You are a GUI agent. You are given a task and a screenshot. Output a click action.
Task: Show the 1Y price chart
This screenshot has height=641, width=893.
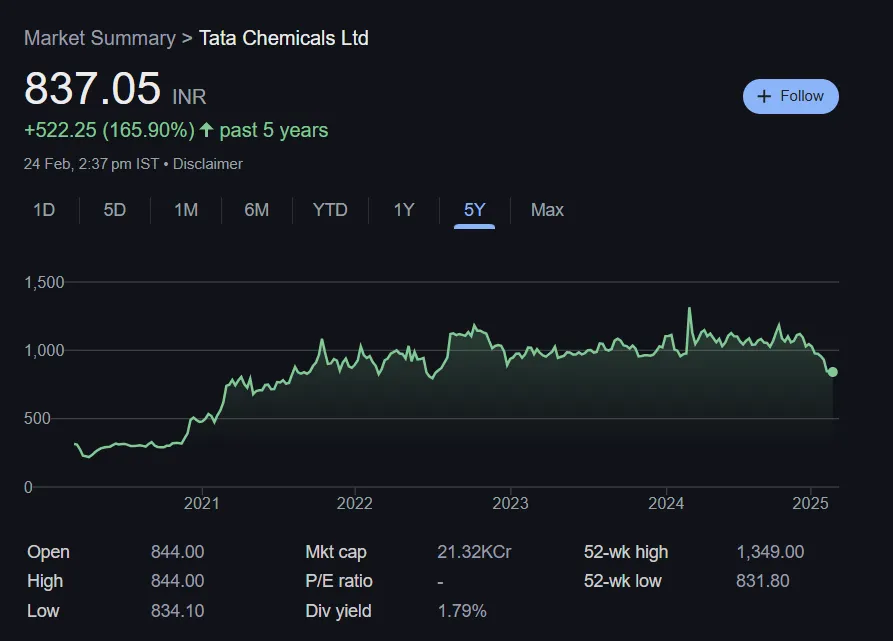(404, 210)
